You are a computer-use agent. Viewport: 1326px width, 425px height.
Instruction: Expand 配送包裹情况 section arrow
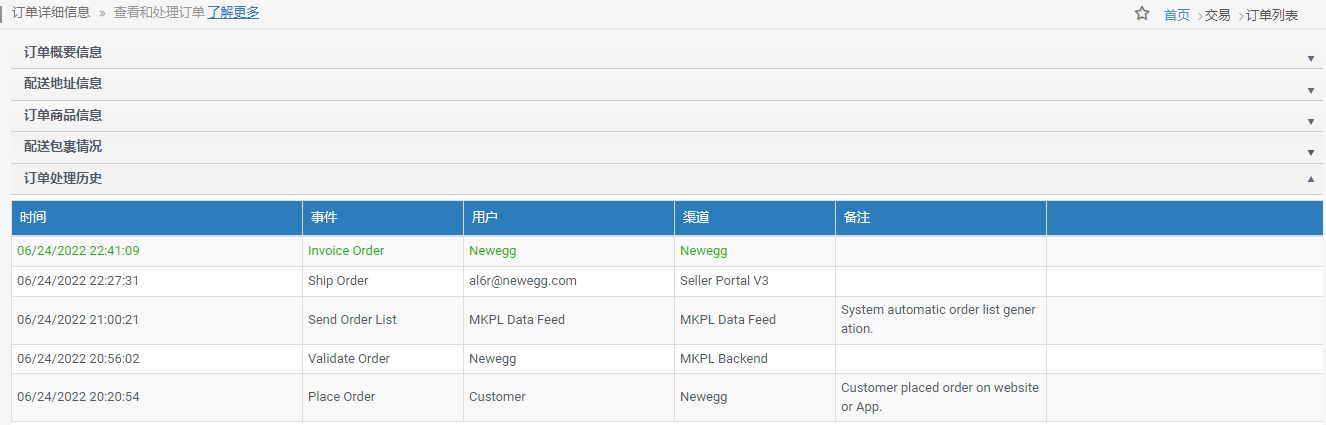point(1311,153)
